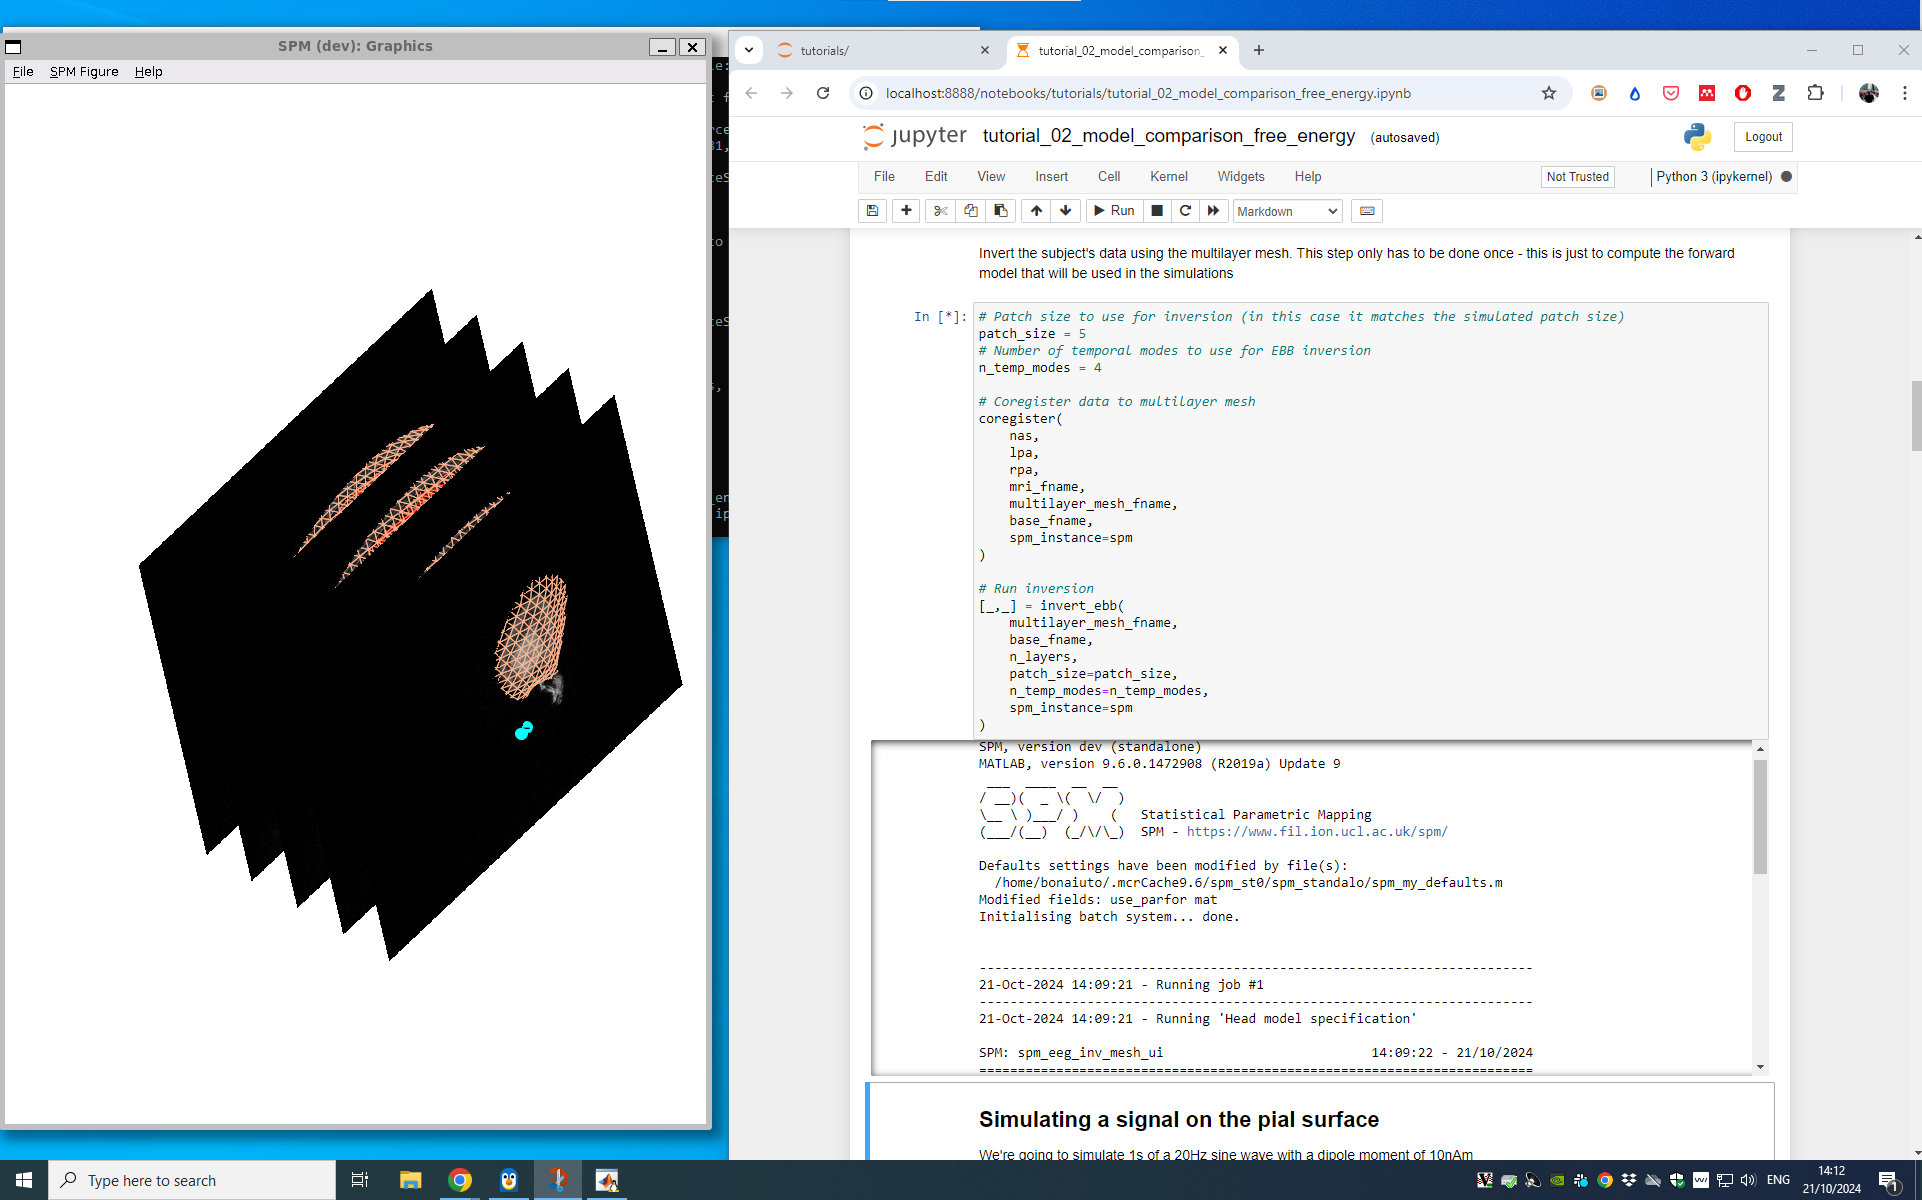Restart kernel and run all cells
The height and width of the screenshot is (1200, 1922).
pos(1213,211)
